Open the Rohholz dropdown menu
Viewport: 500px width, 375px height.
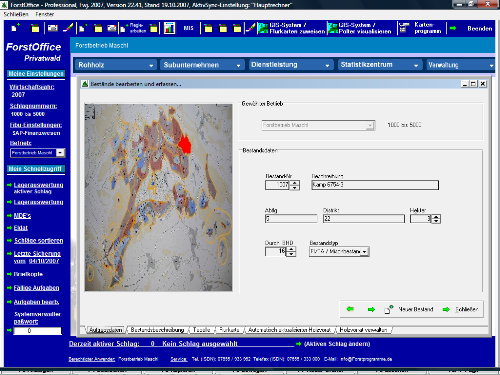116,65
